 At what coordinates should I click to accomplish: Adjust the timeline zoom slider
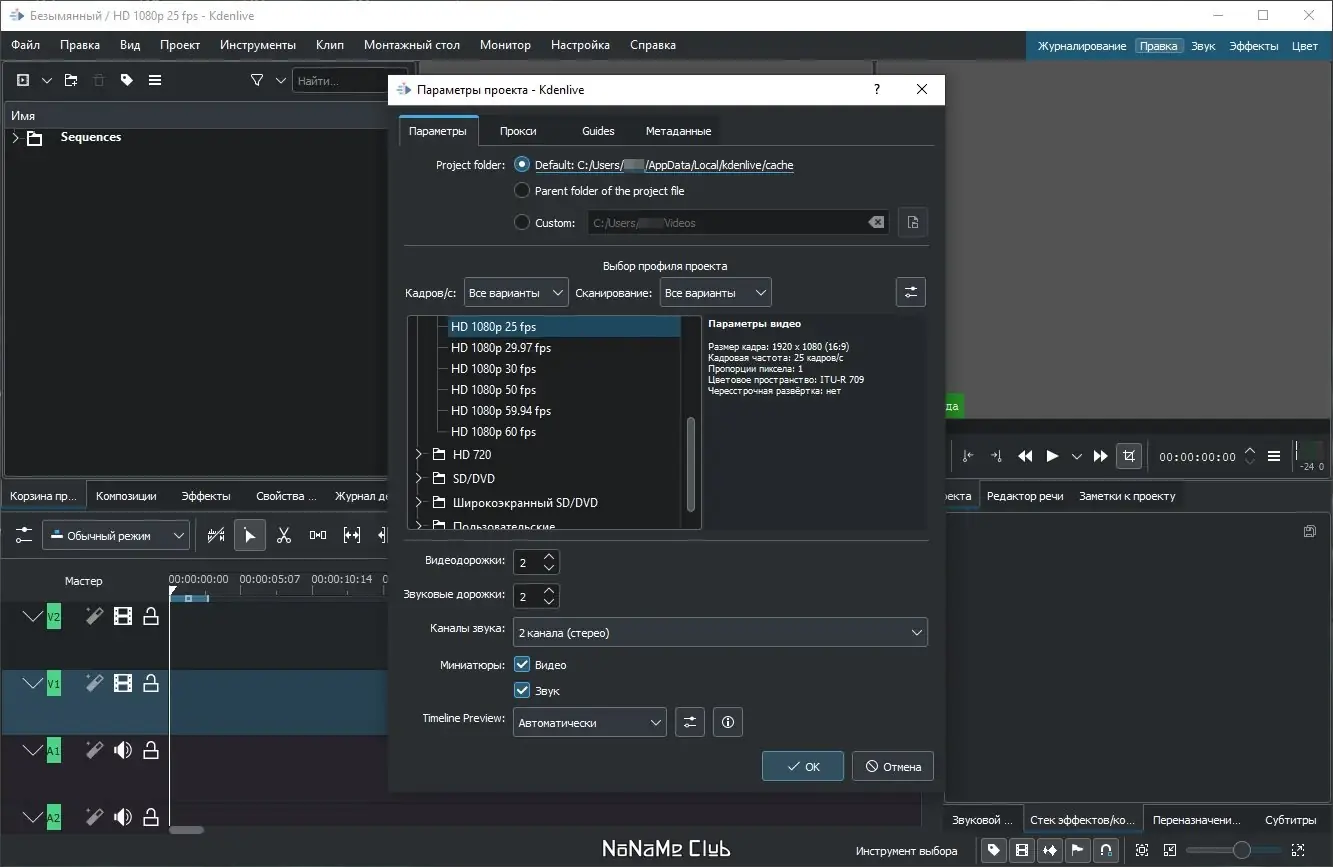pos(1241,850)
